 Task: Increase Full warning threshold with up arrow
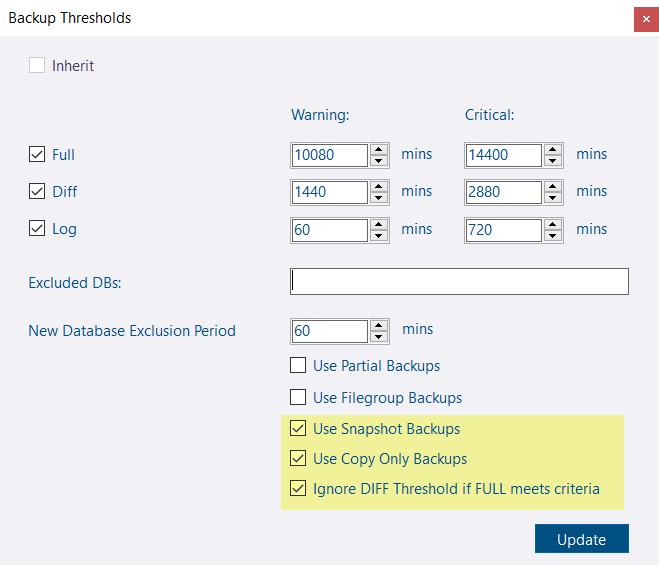point(379,150)
